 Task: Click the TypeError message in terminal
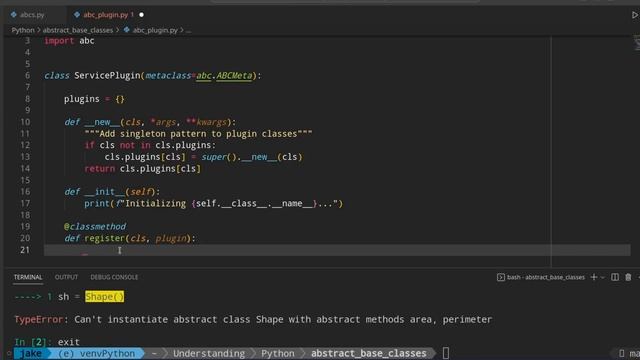[x=253, y=319]
